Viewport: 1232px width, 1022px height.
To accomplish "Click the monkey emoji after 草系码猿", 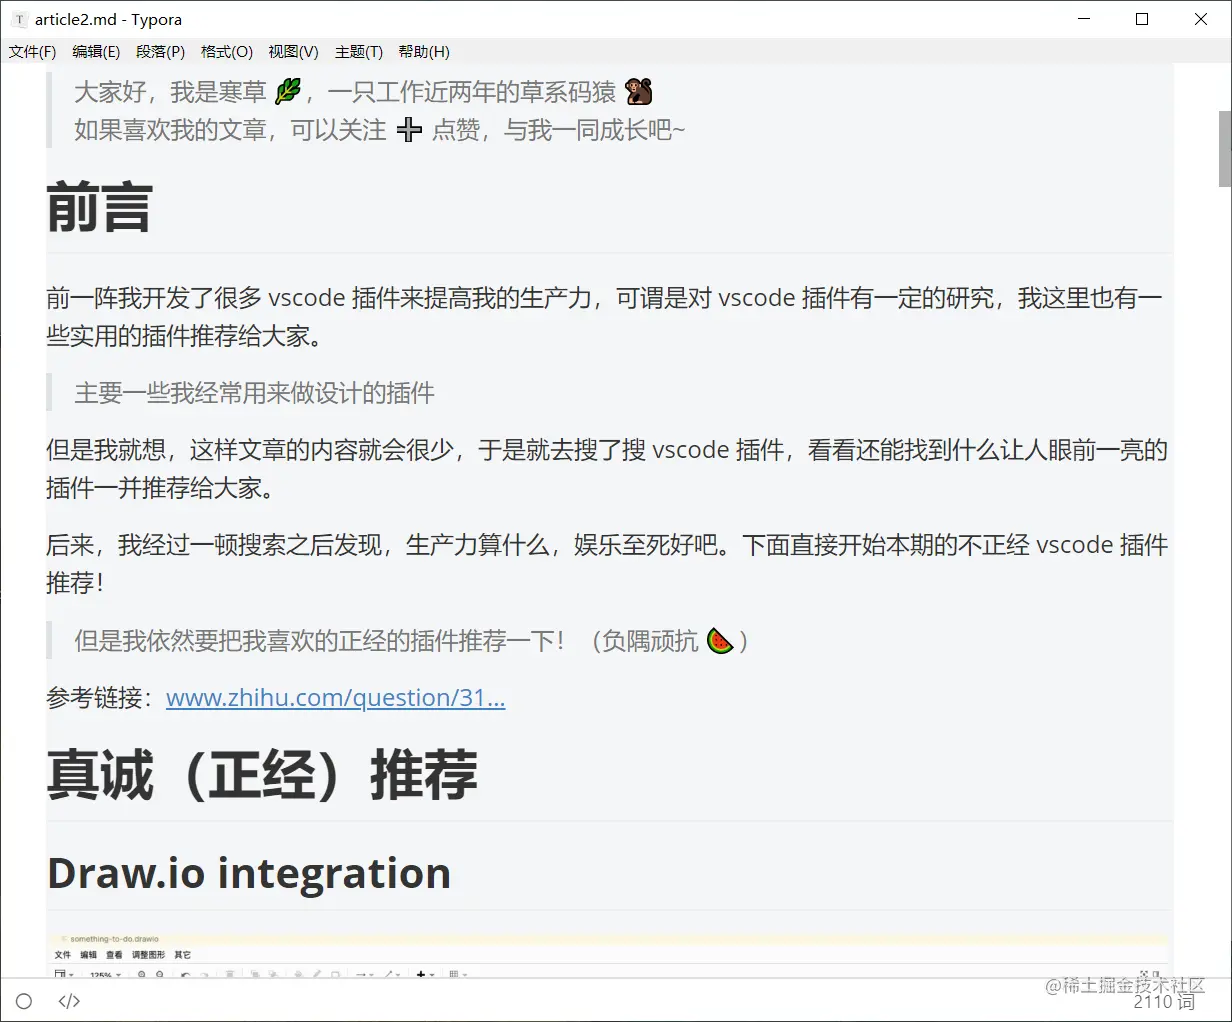I will [x=639, y=92].
